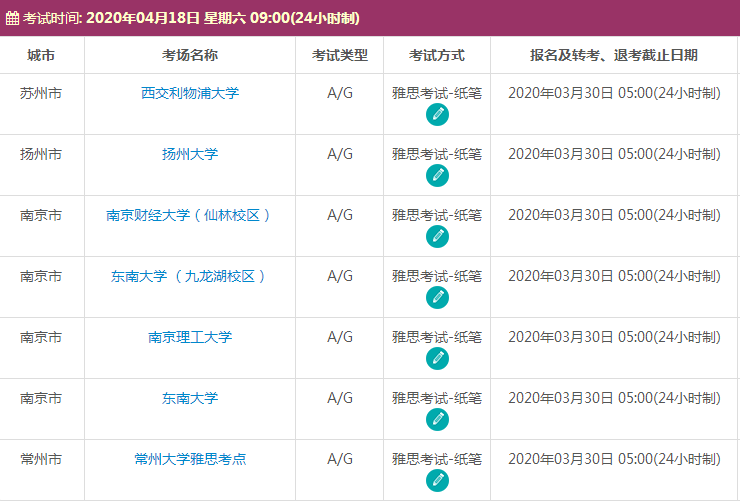This screenshot has height=501, width=740.
Task: Click the calendar icon beside 考试时间
Action: tap(12, 18)
